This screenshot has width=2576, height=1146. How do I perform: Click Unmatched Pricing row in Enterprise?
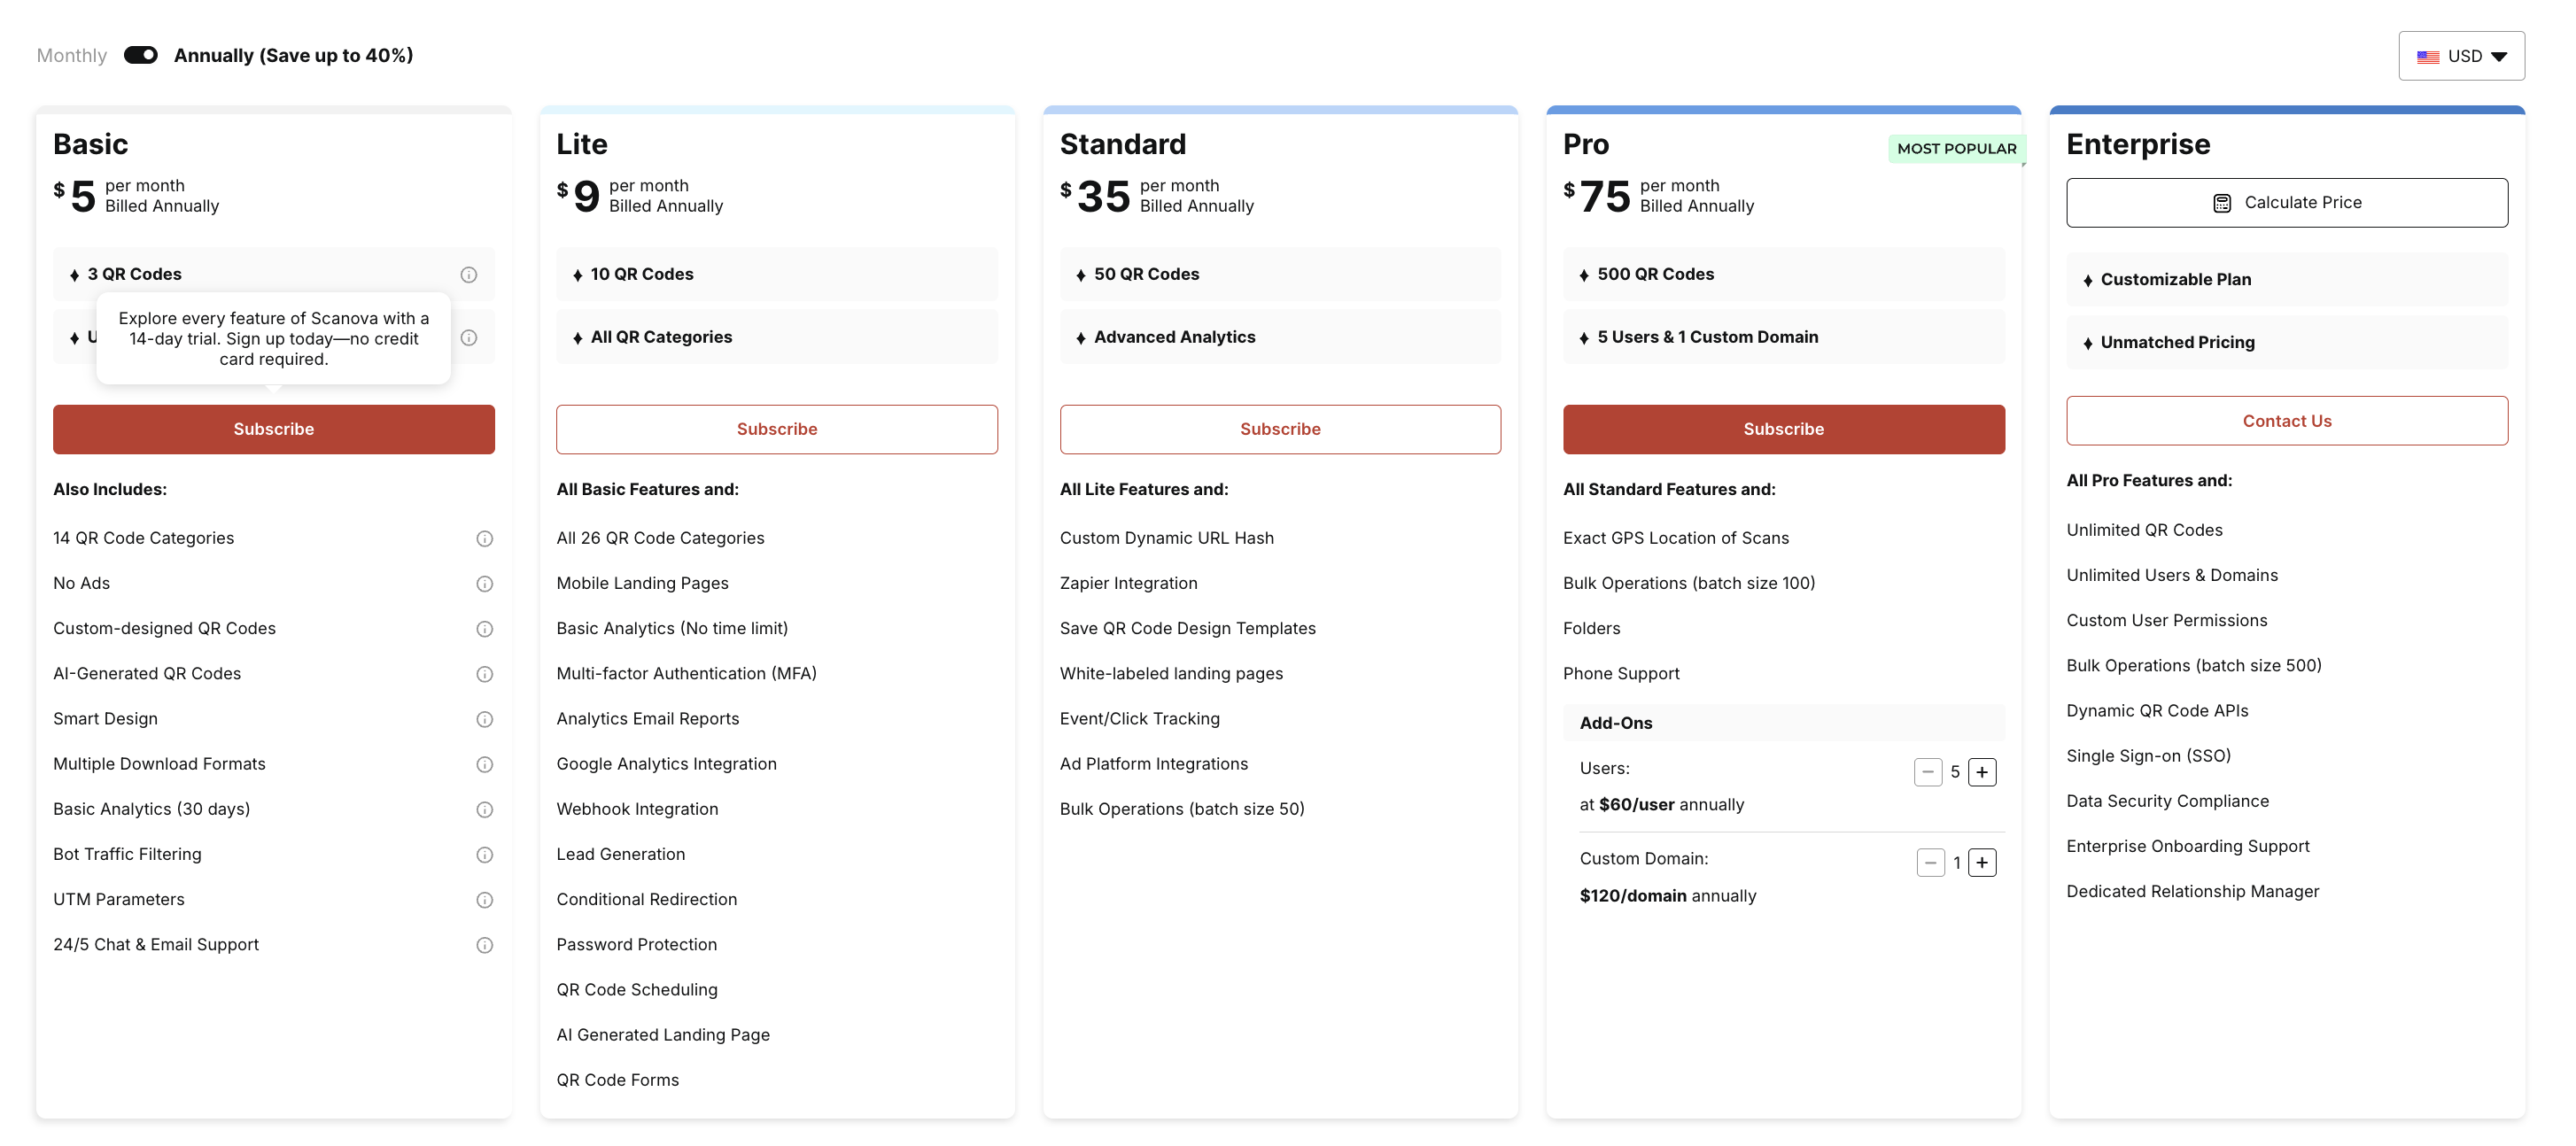(2287, 342)
